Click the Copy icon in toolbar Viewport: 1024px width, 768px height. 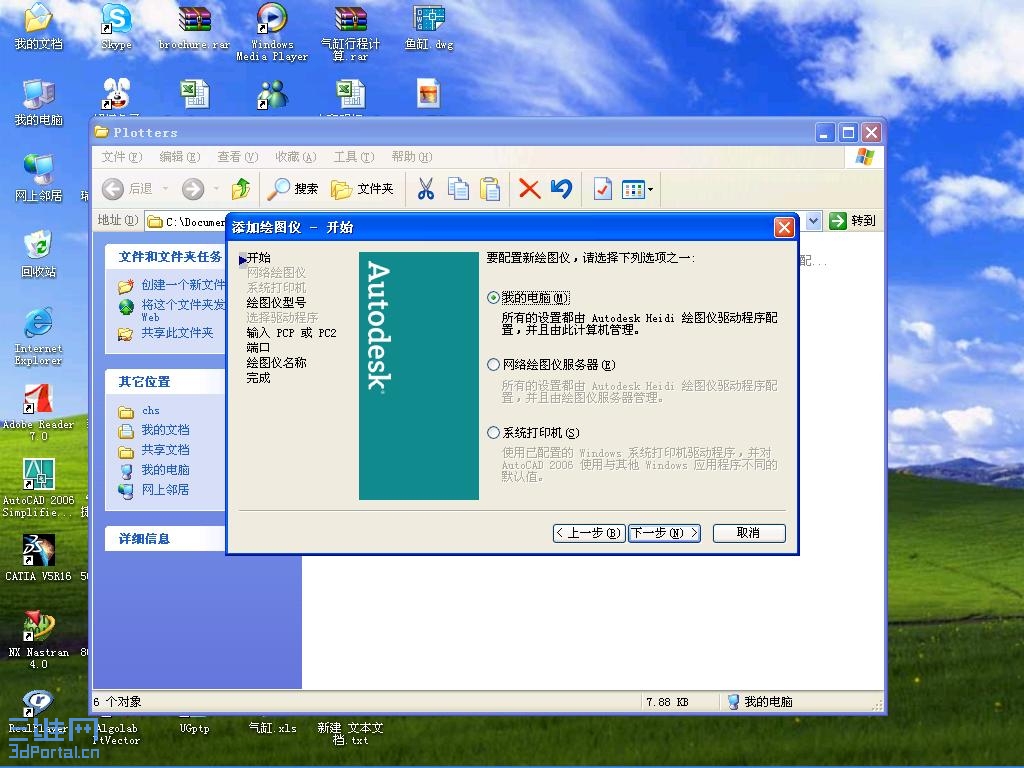(x=458, y=189)
